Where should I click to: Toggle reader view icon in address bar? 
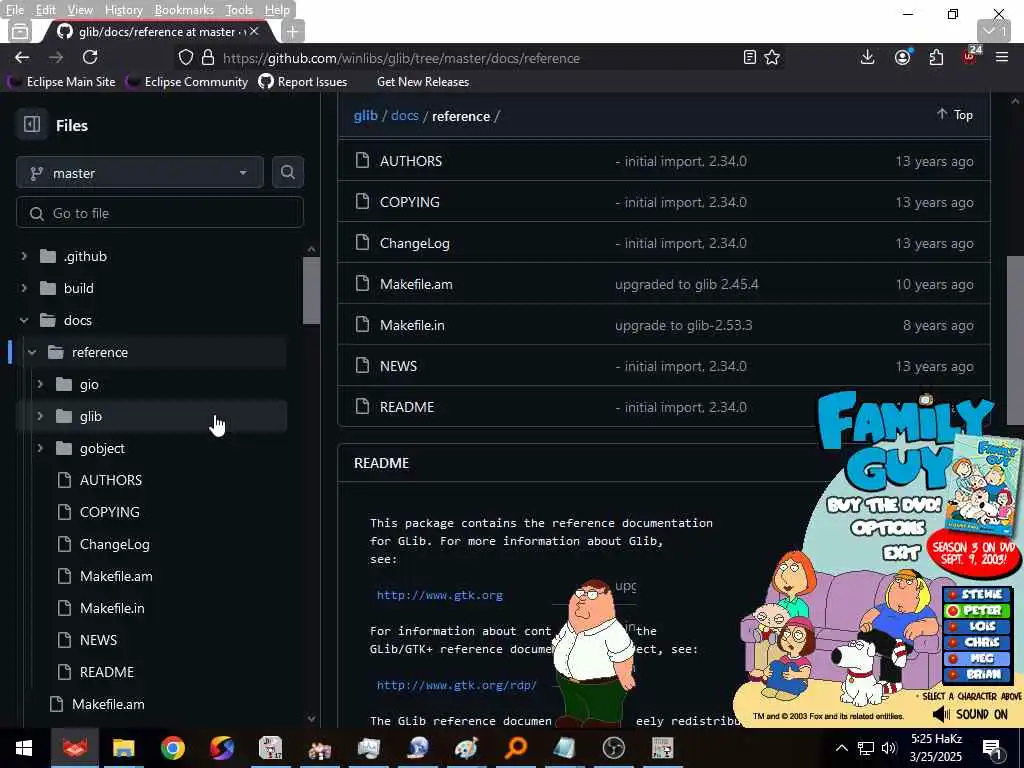(x=750, y=57)
